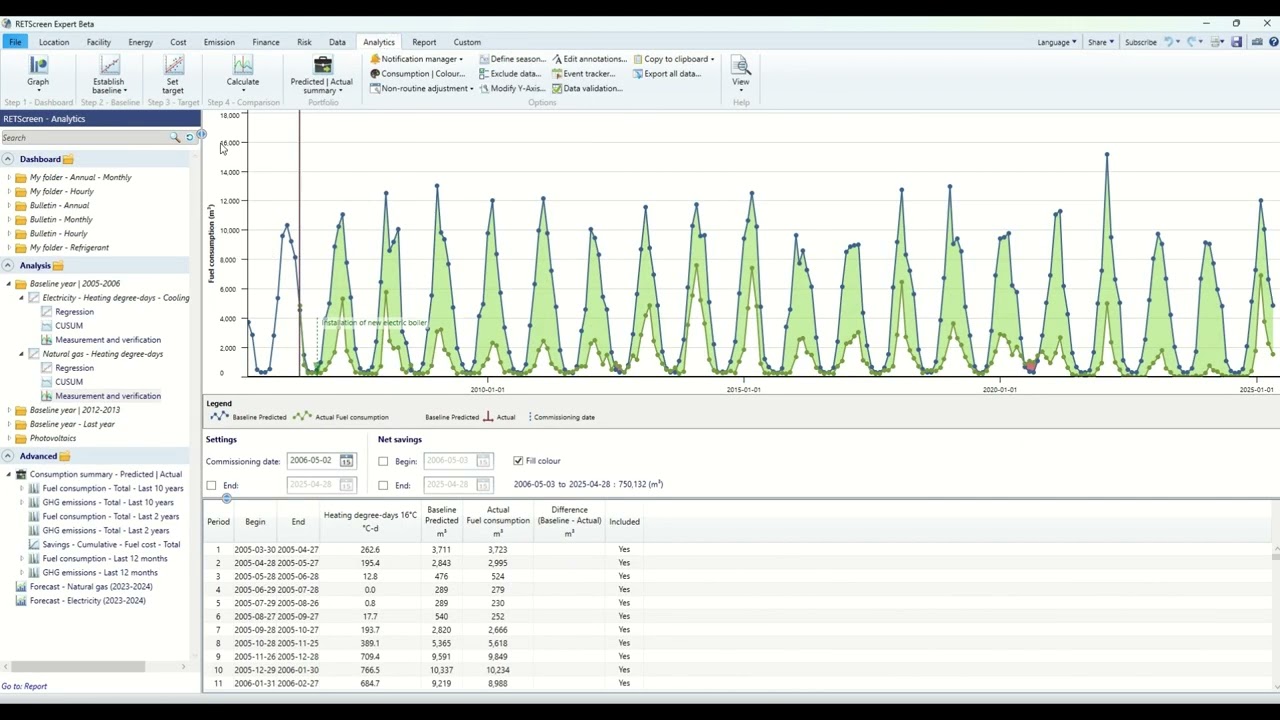Open Non-routine adjustment option
The width and height of the screenshot is (1280, 720).
(421, 88)
